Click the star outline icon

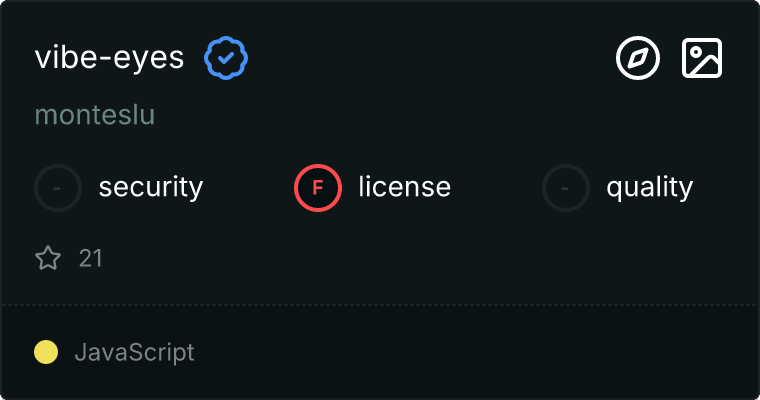point(48,259)
